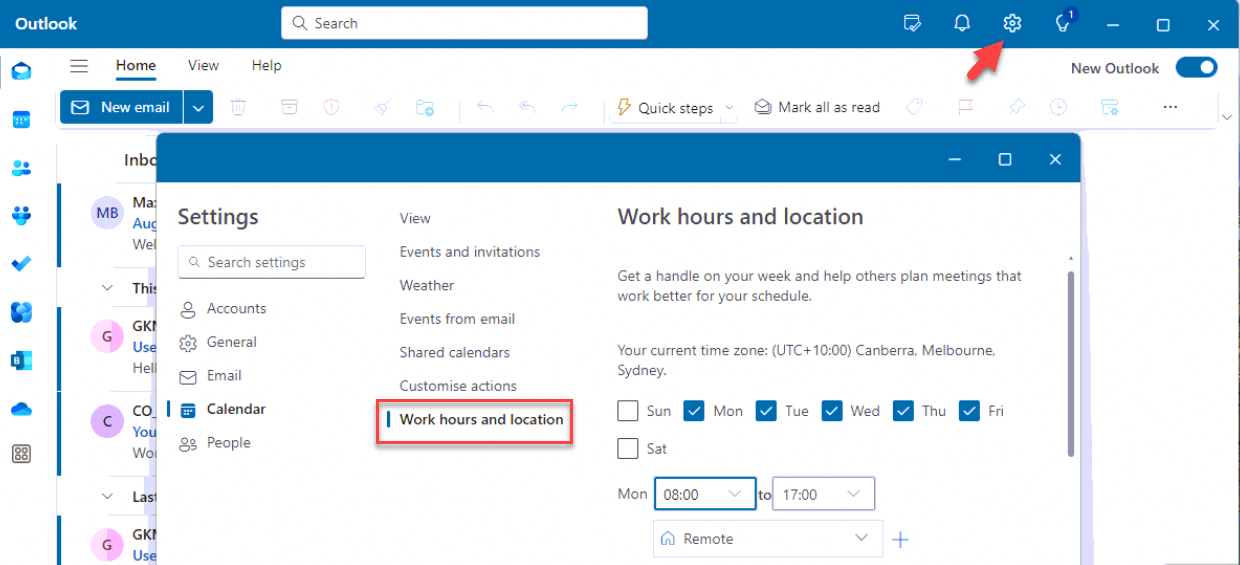Open Events and invitations settings
Viewport: 1240px width, 565px height.
point(470,252)
